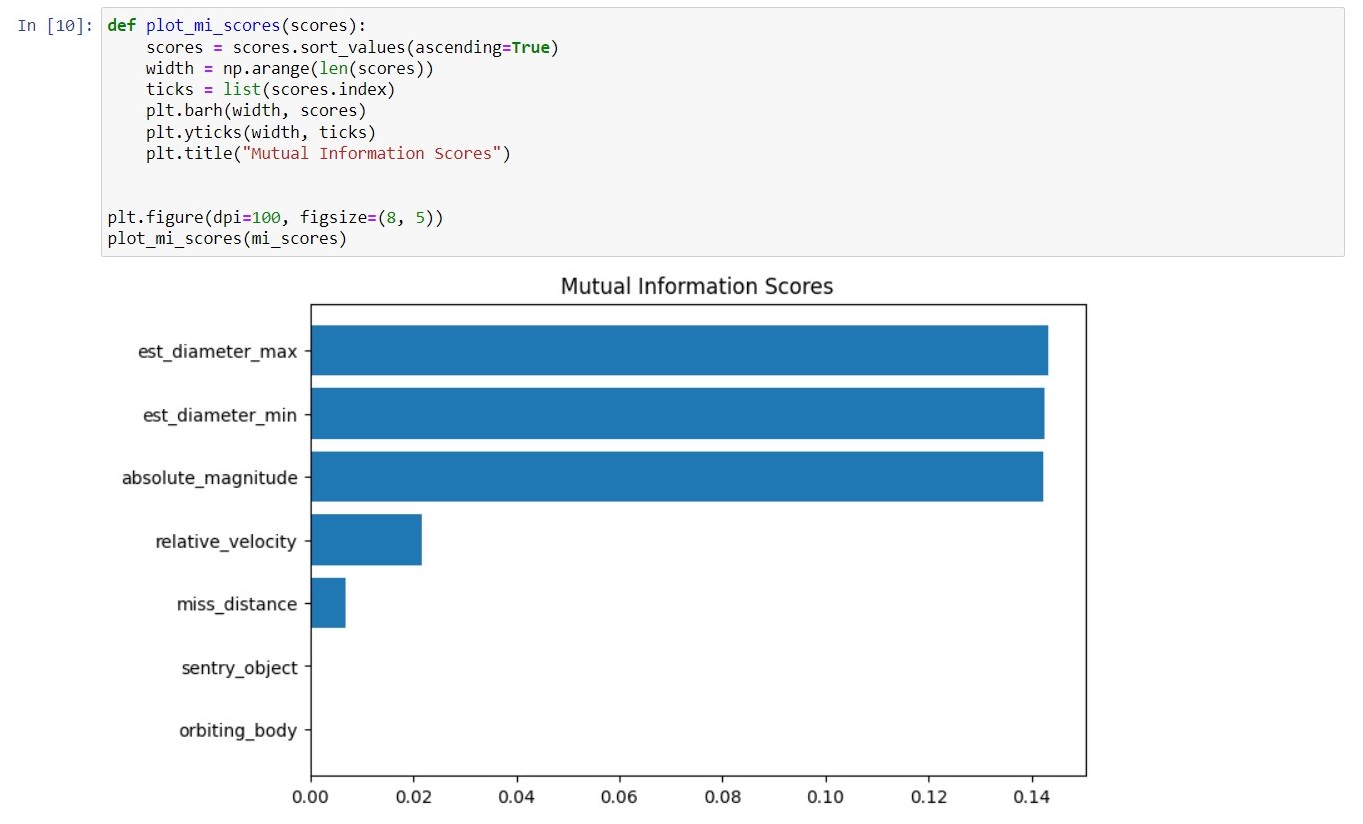This screenshot has width=1363, height=824.
Task: Click the 'est_diameter_min' y-axis label
Action: pos(220,415)
